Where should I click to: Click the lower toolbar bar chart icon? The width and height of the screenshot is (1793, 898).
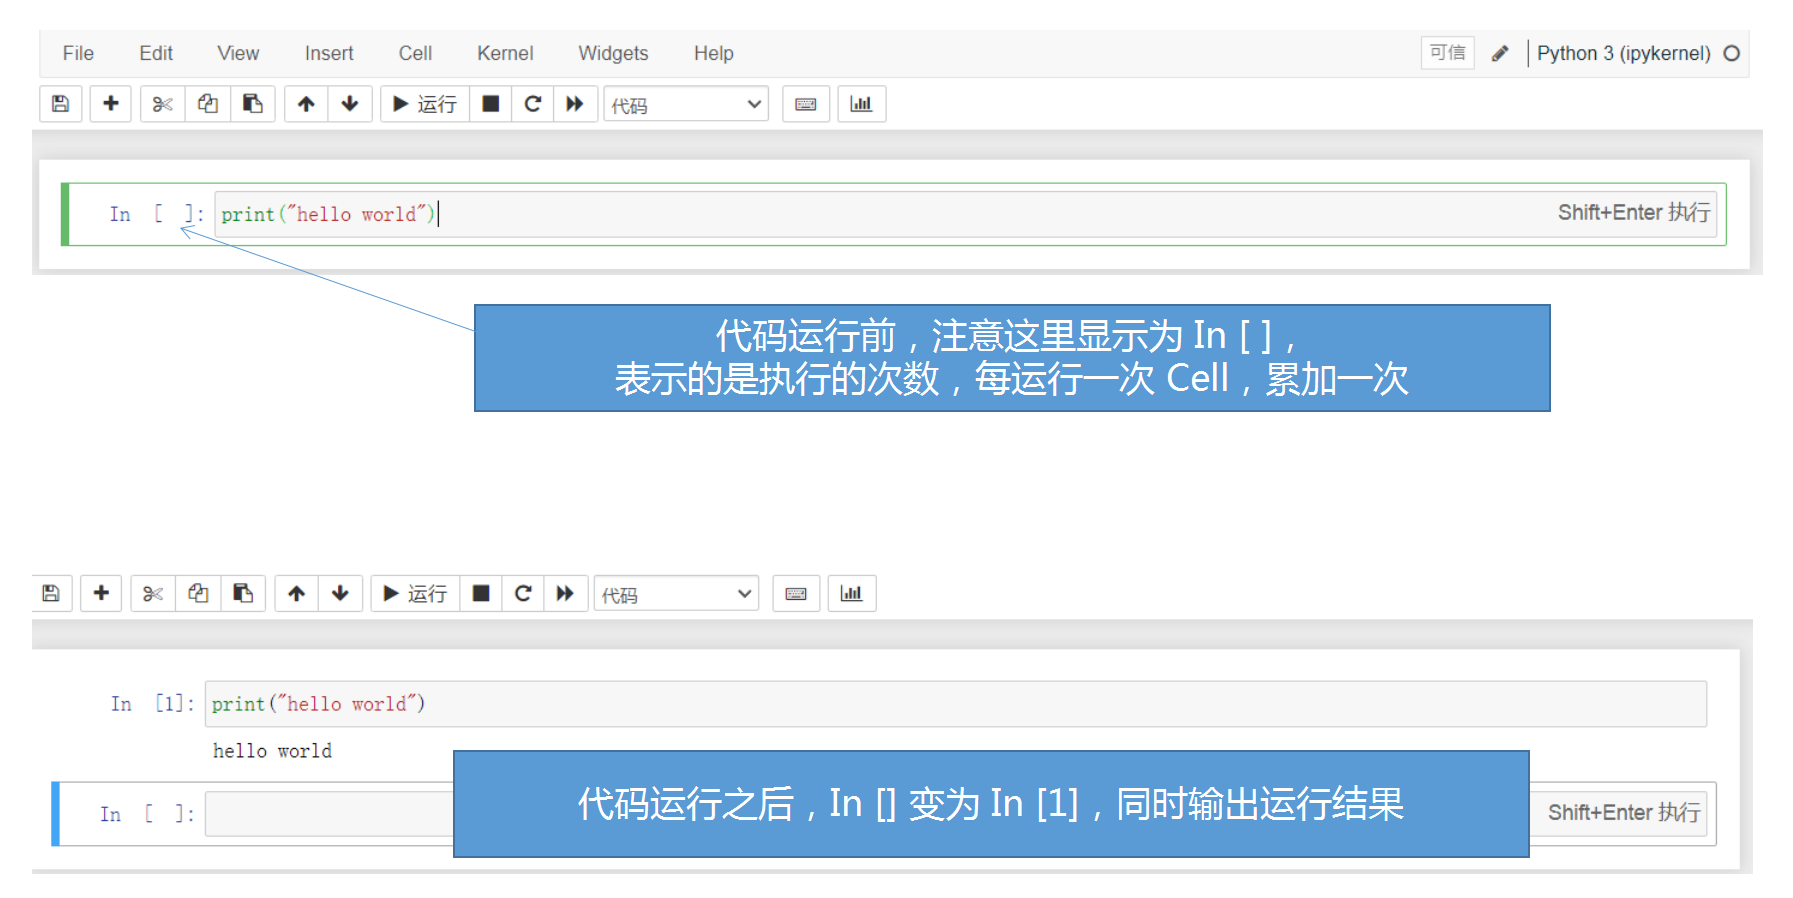851,594
